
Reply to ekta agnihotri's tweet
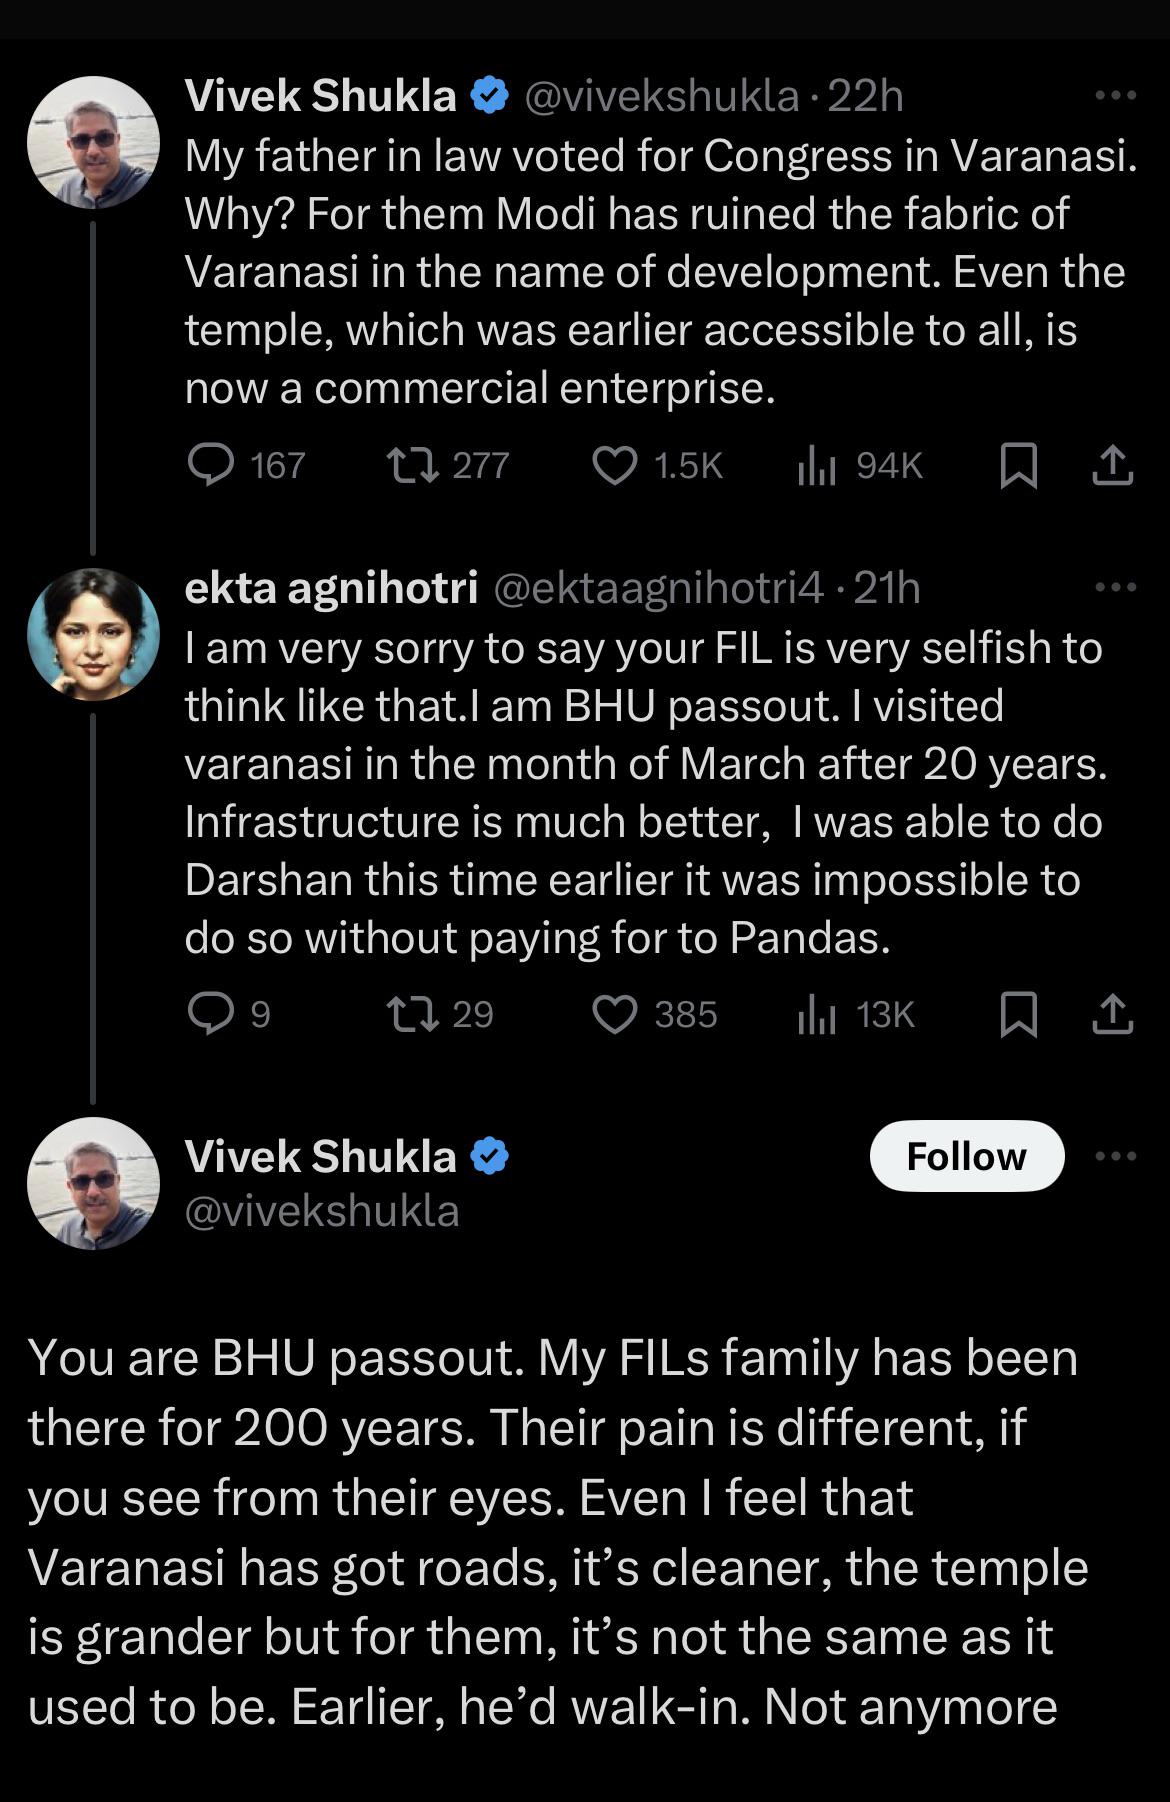[211, 1014]
